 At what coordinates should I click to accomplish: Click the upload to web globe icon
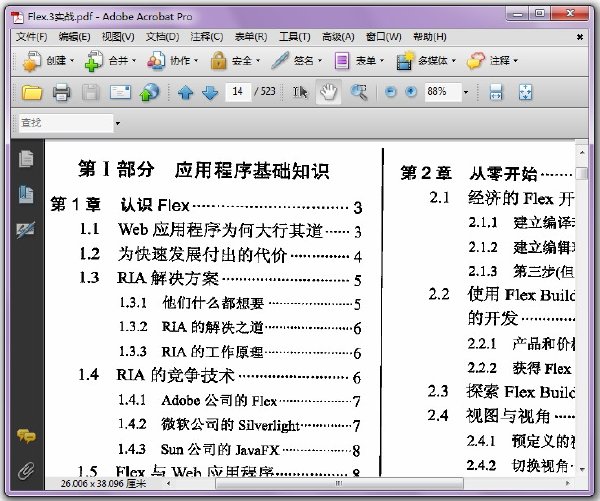(150, 92)
